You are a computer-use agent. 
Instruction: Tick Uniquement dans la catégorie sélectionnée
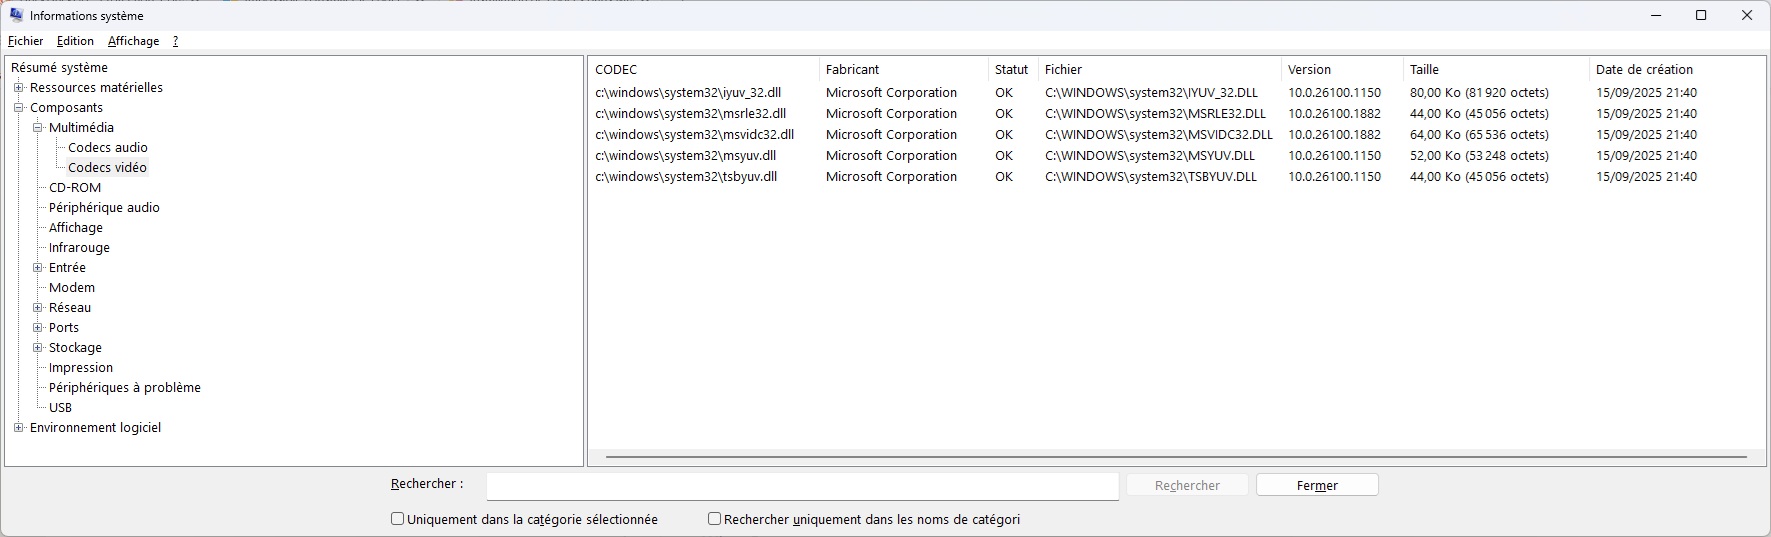397,519
